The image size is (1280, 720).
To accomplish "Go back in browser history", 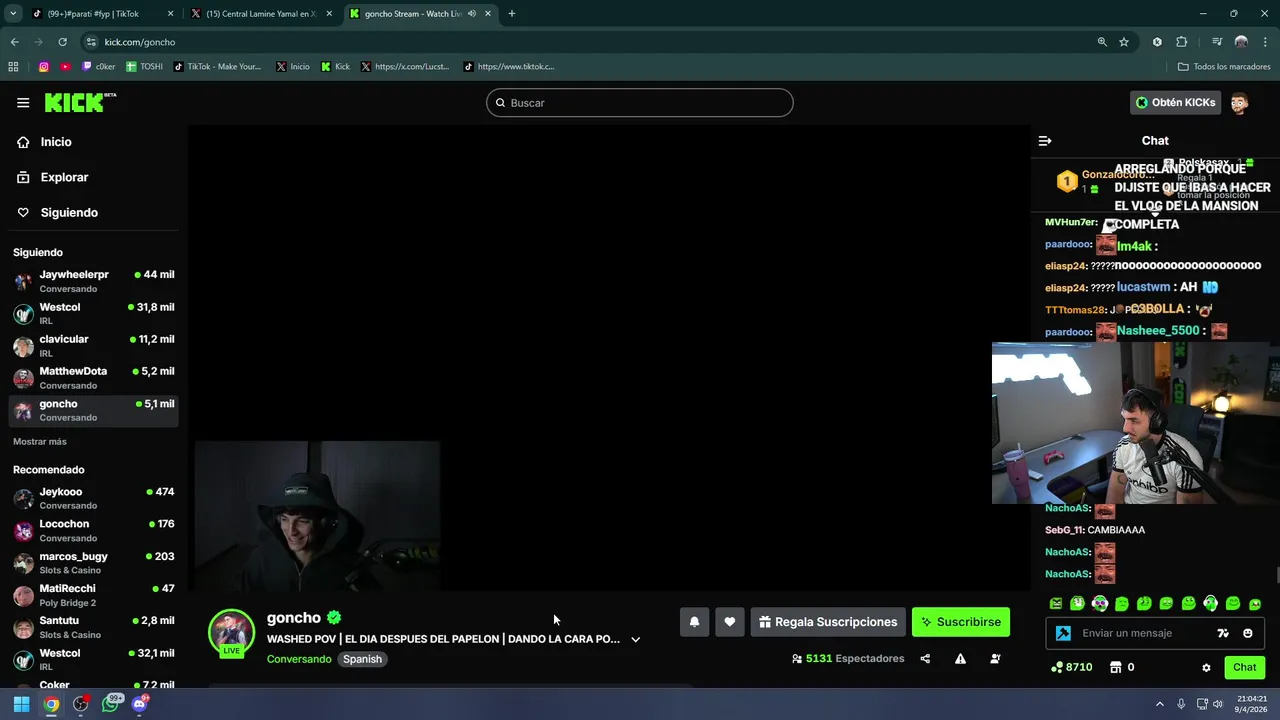I will pos(14,42).
